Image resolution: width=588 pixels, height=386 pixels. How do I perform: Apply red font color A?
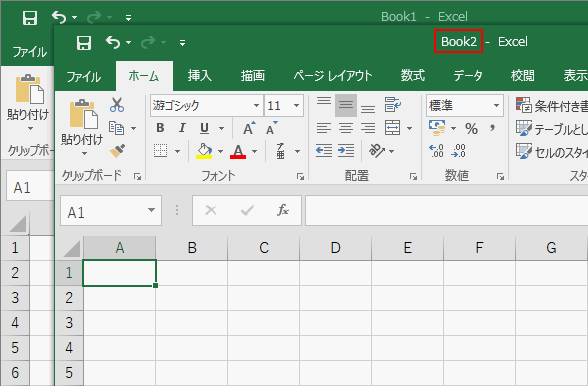coord(238,151)
